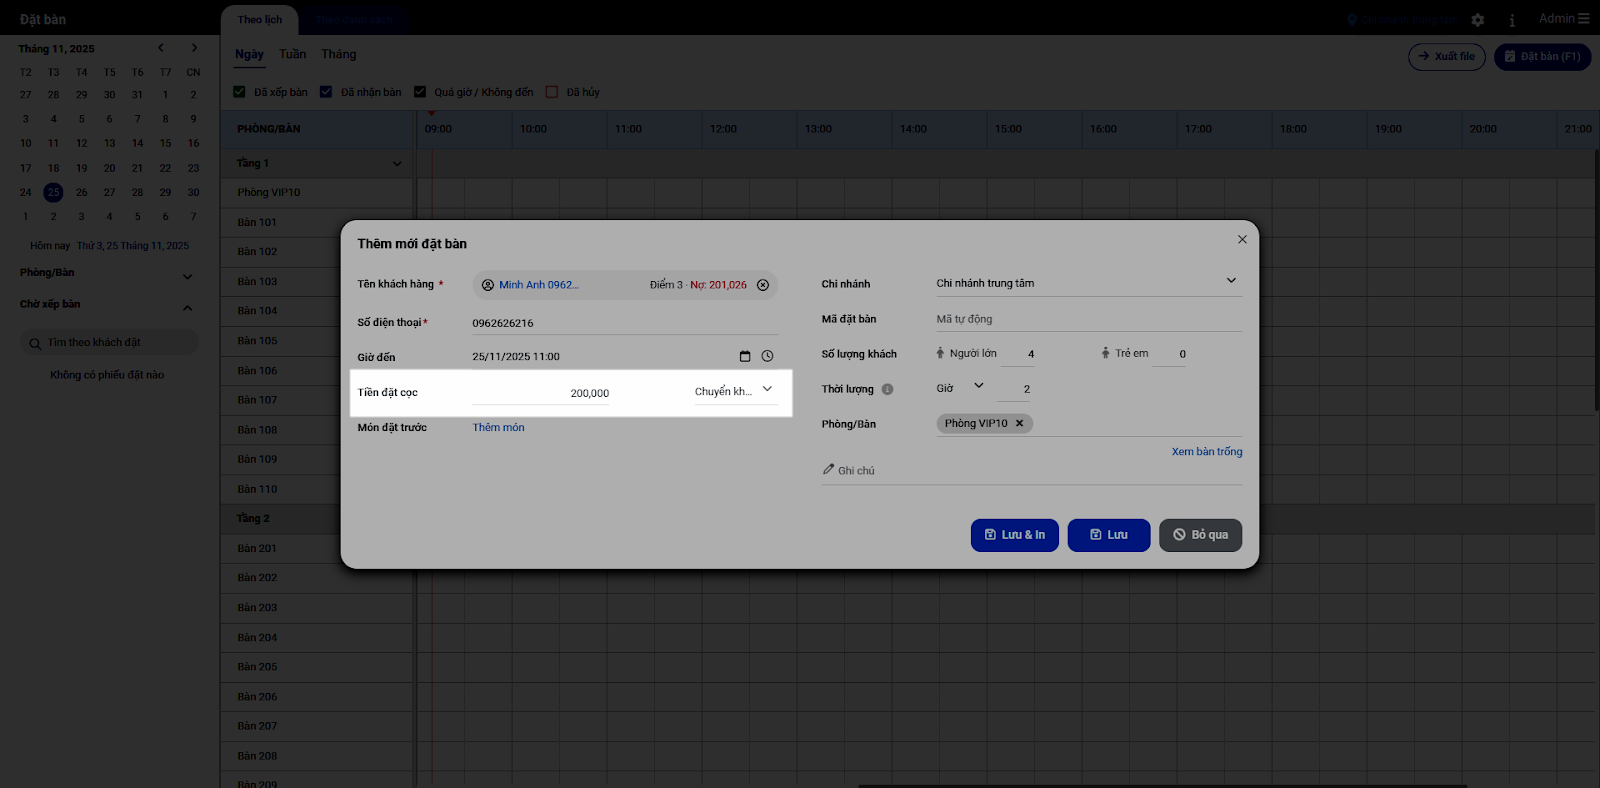Click the clock icon in Giờ đến field
The height and width of the screenshot is (788, 1600).
coord(767,357)
